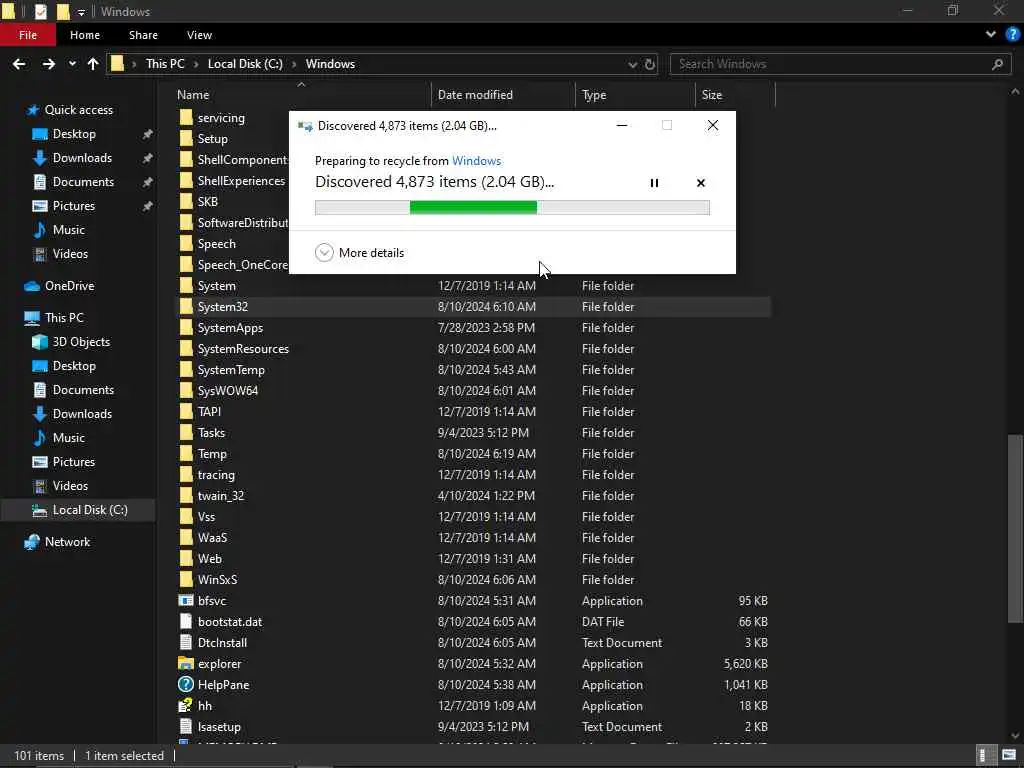This screenshot has height=768, width=1024.
Task: Select the SysWOW64 folder icon
Action: [186, 391]
